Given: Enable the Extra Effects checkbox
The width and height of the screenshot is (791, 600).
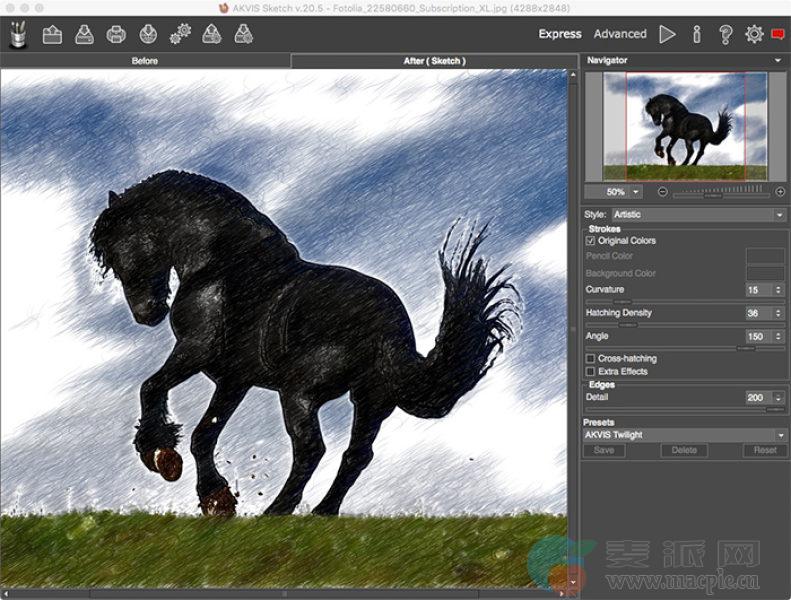Looking at the screenshot, I should tap(591, 371).
